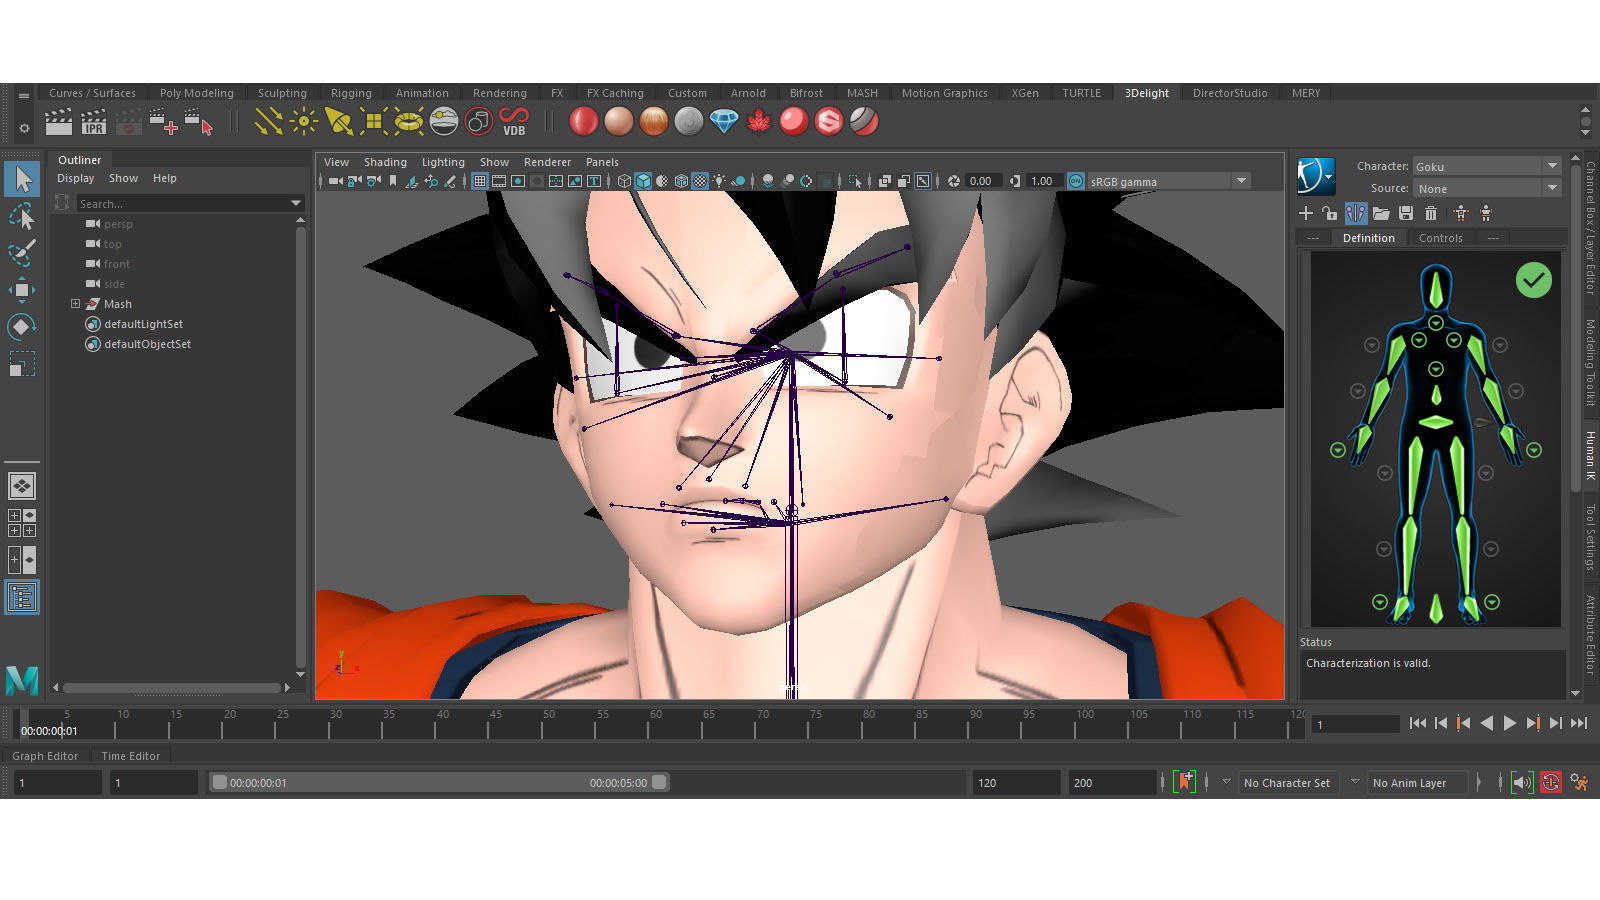Click Outliner horizontal scrollbar
1600x900 pixels.
pos(171,687)
